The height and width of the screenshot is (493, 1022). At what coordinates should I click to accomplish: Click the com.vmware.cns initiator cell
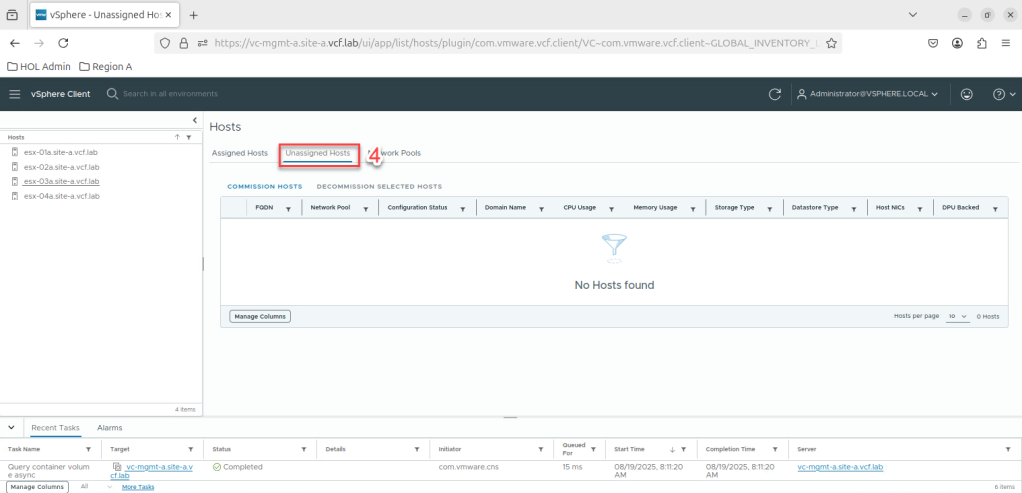click(x=467, y=467)
